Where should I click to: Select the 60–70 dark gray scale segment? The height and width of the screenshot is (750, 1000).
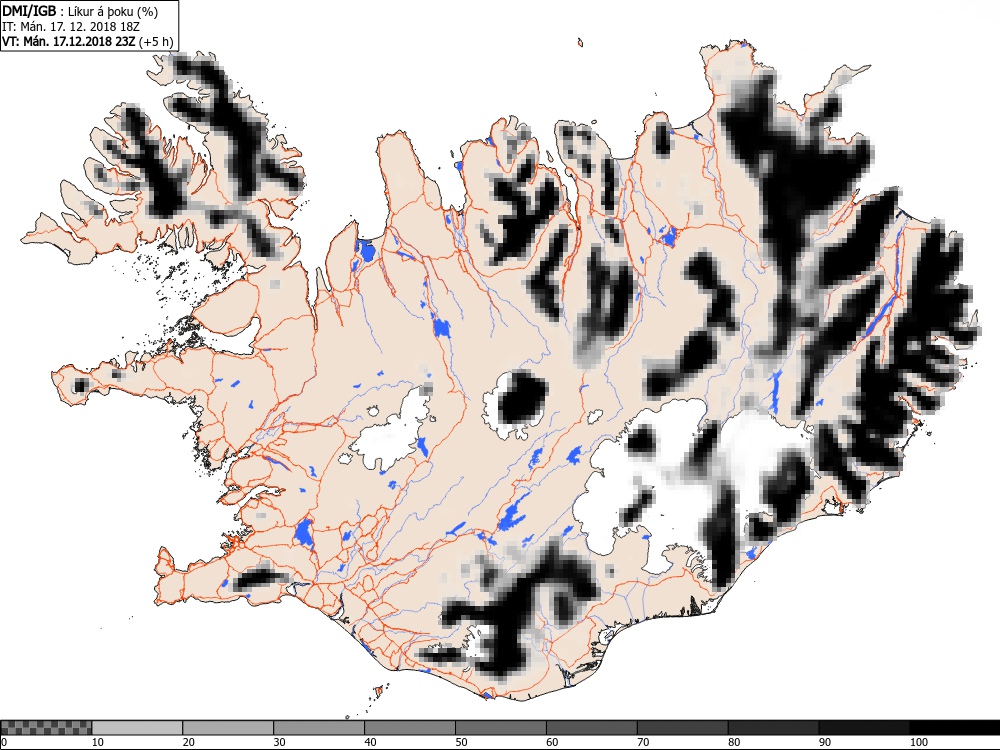(591, 728)
